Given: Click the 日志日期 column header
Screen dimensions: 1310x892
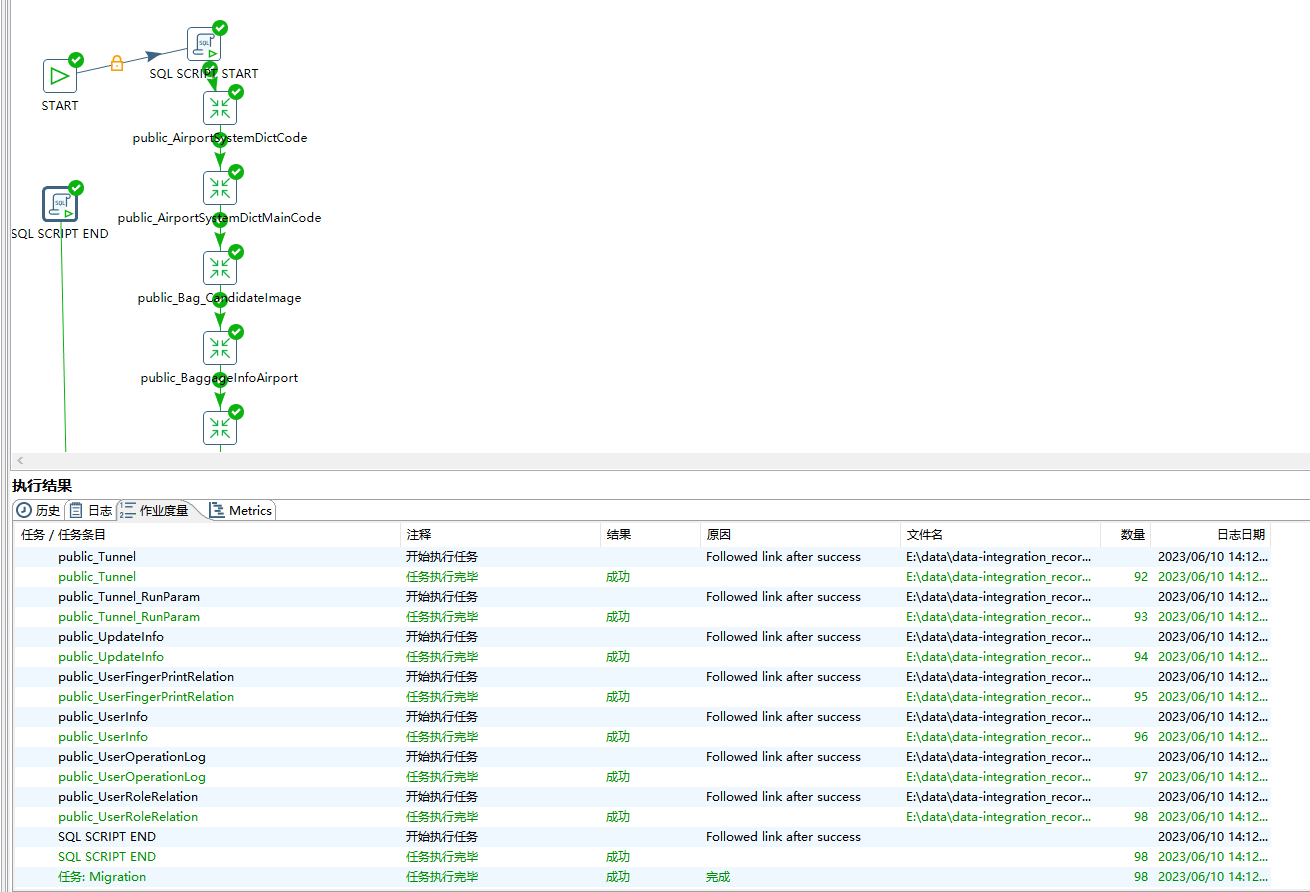Looking at the screenshot, I should 1211,535.
